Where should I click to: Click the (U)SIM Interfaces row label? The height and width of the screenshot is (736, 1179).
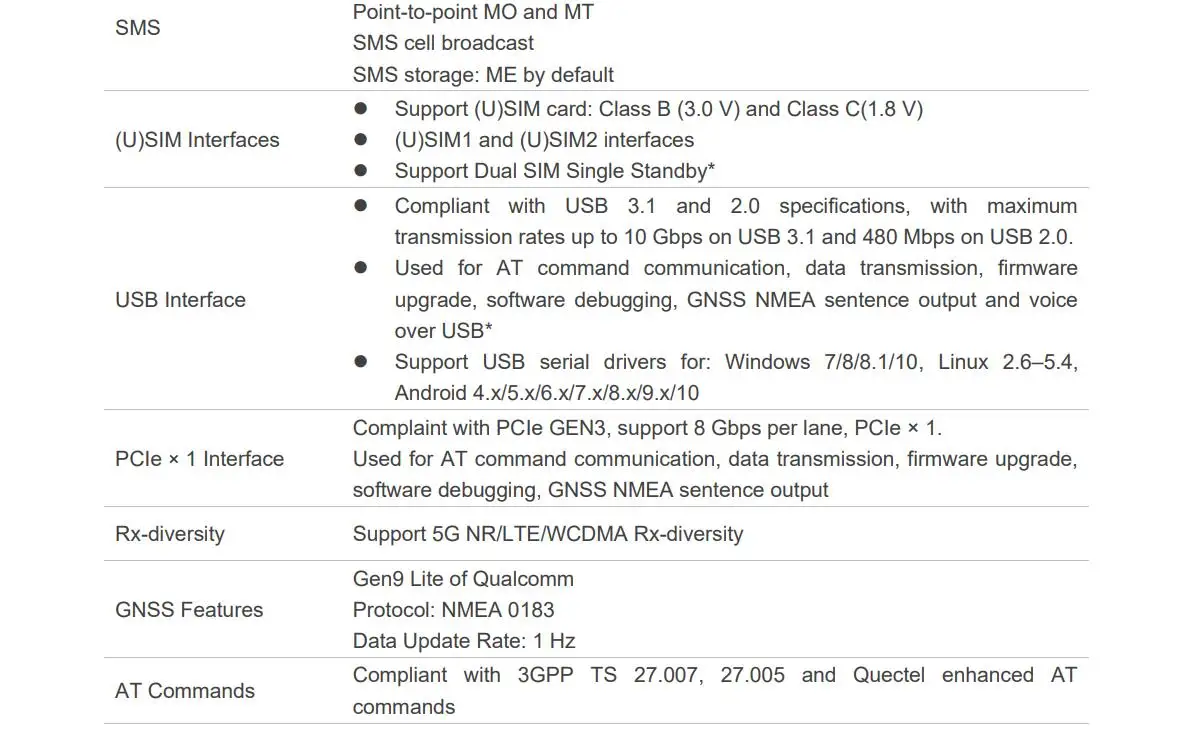(x=197, y=140)
